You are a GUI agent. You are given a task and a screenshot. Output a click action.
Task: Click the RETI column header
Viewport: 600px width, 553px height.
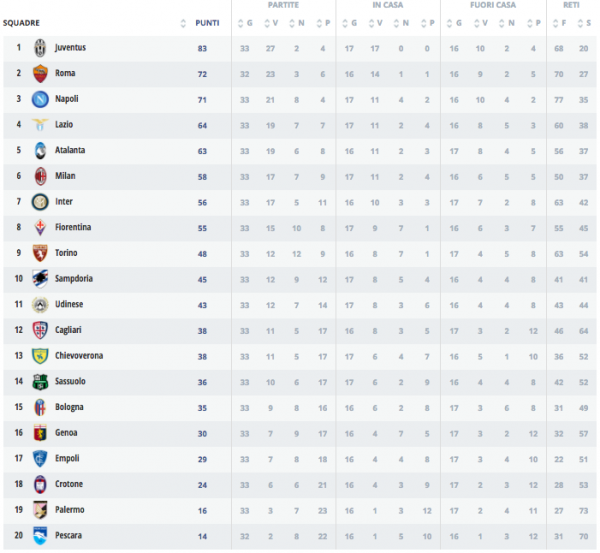pos(571,5)
